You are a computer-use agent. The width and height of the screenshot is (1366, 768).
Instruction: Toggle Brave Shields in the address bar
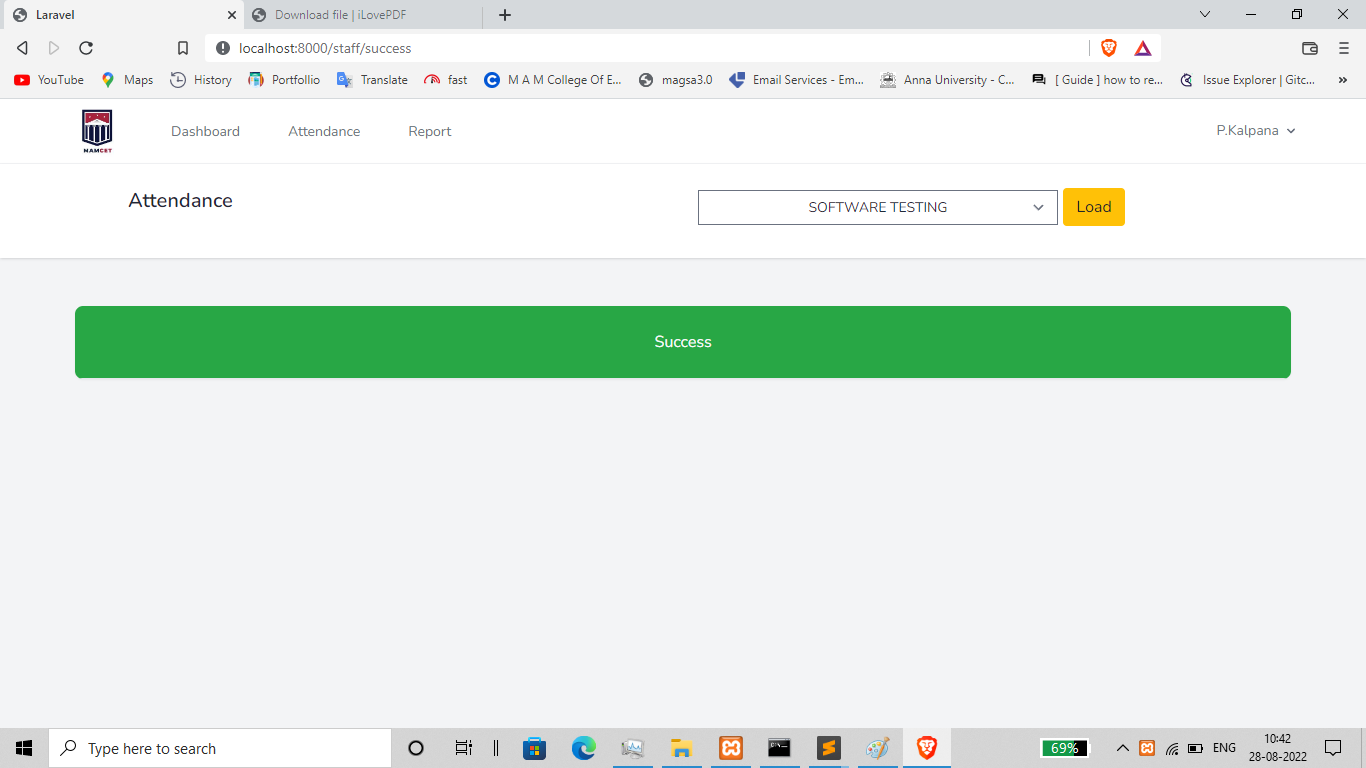click(1109, 47)
